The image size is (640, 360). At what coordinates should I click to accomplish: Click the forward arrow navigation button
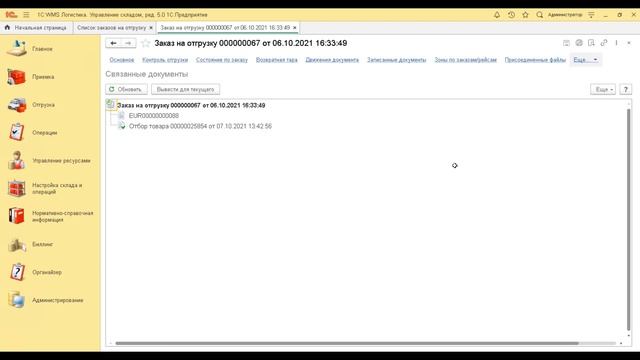128,43
